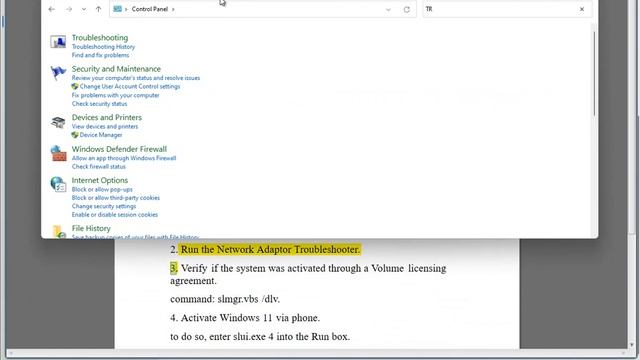Image resolution: width=640 pixels, height=360 pixels.
Task: Click the File History icon
Action: pos(58,231)
